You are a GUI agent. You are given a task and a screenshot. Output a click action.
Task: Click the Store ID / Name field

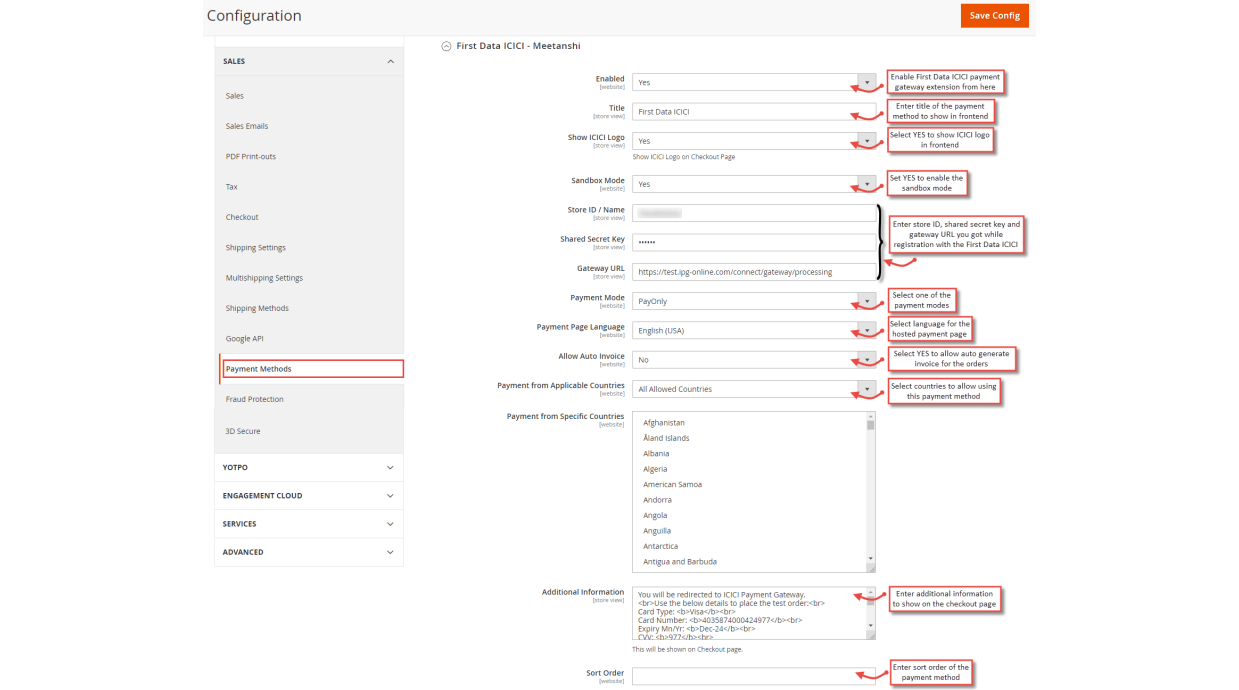[754, 213]
